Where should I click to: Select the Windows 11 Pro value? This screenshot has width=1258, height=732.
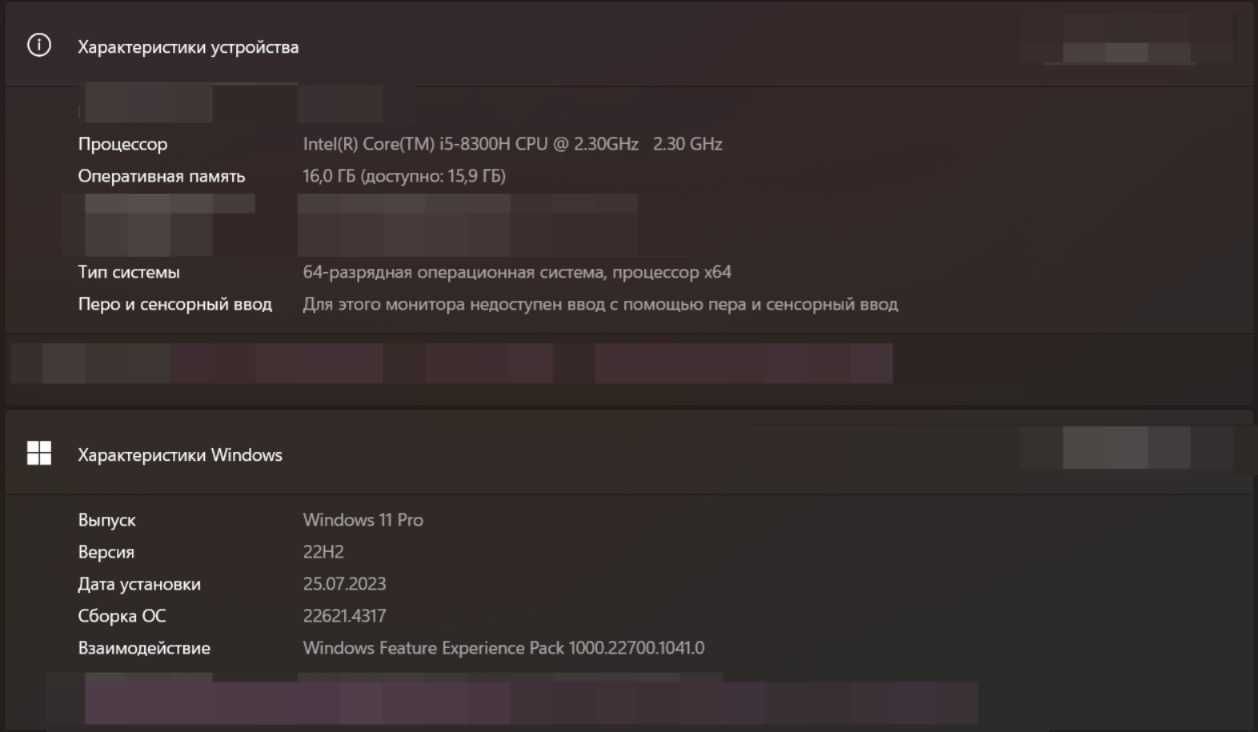tap(363, 520)
